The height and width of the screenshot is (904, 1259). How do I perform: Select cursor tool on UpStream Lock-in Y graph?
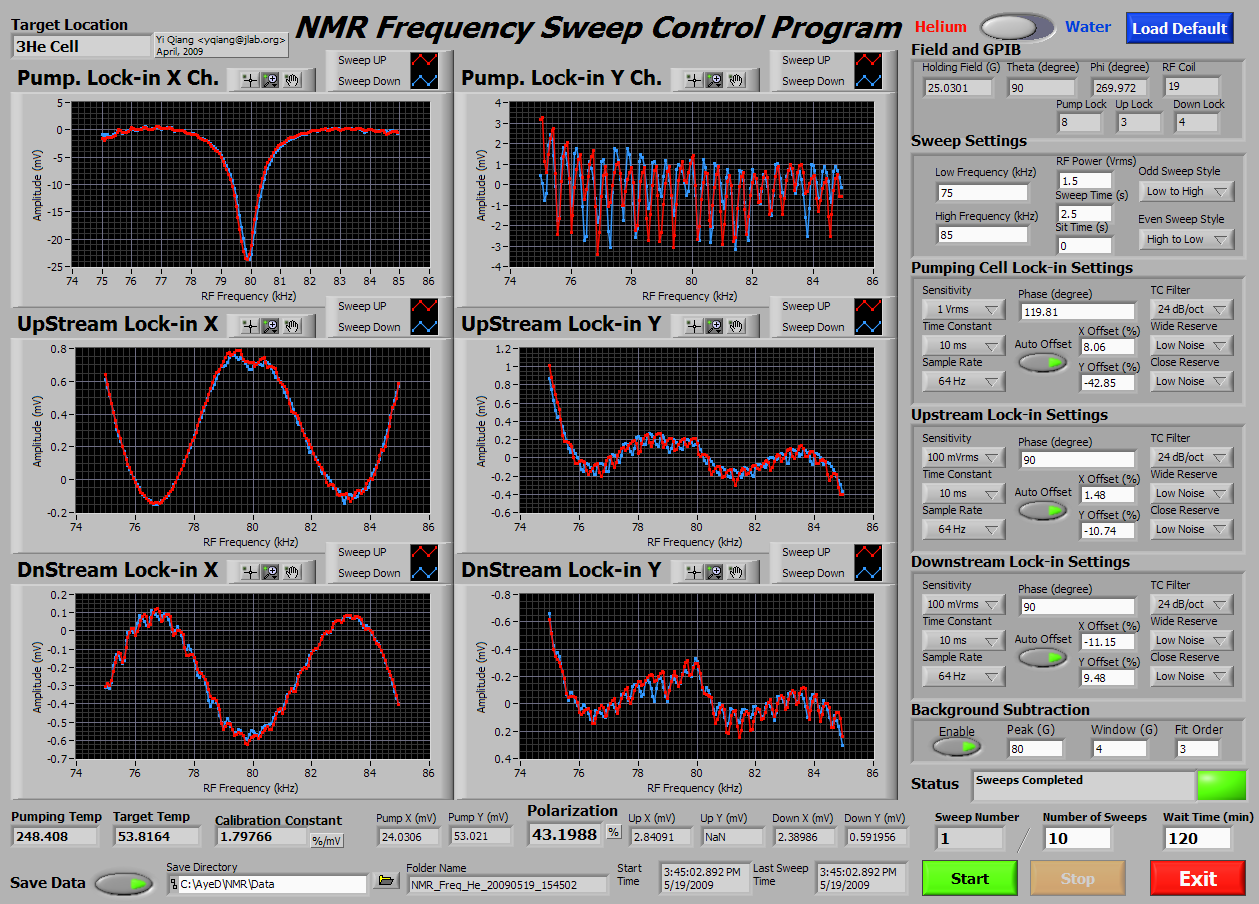click(x=692, y=326)
